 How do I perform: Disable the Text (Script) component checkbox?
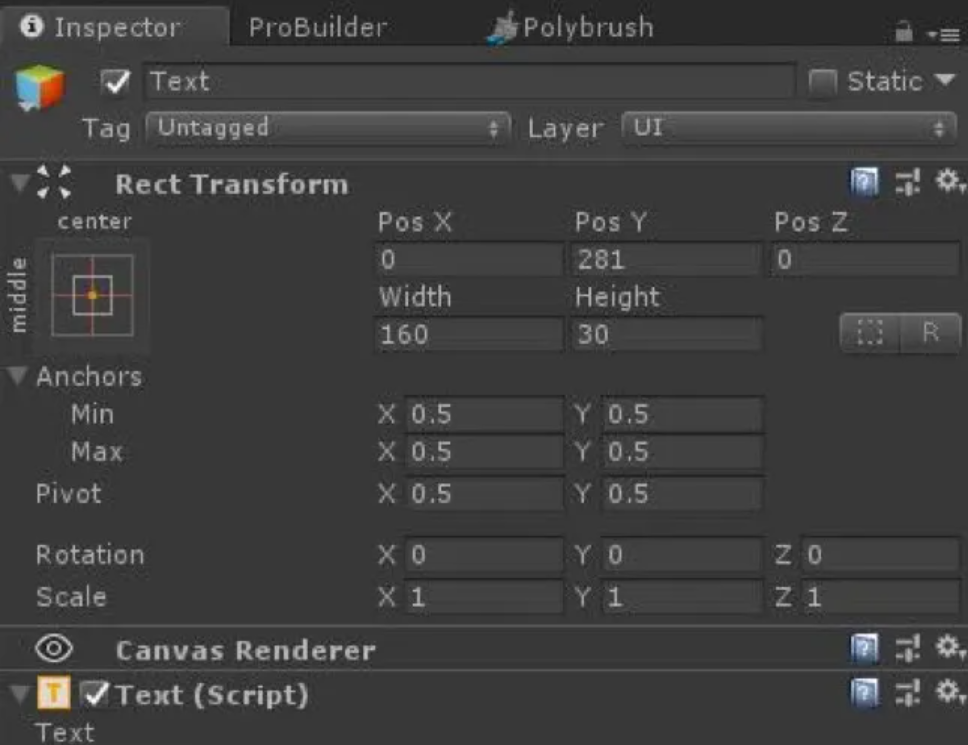95,694
